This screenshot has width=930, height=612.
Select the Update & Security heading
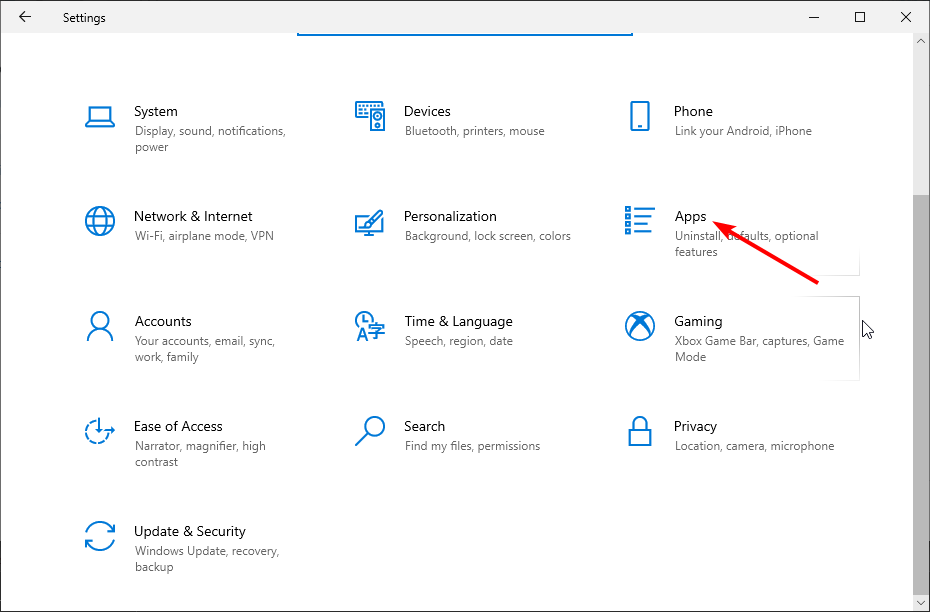pyautogui.click(x=190, y=531)
